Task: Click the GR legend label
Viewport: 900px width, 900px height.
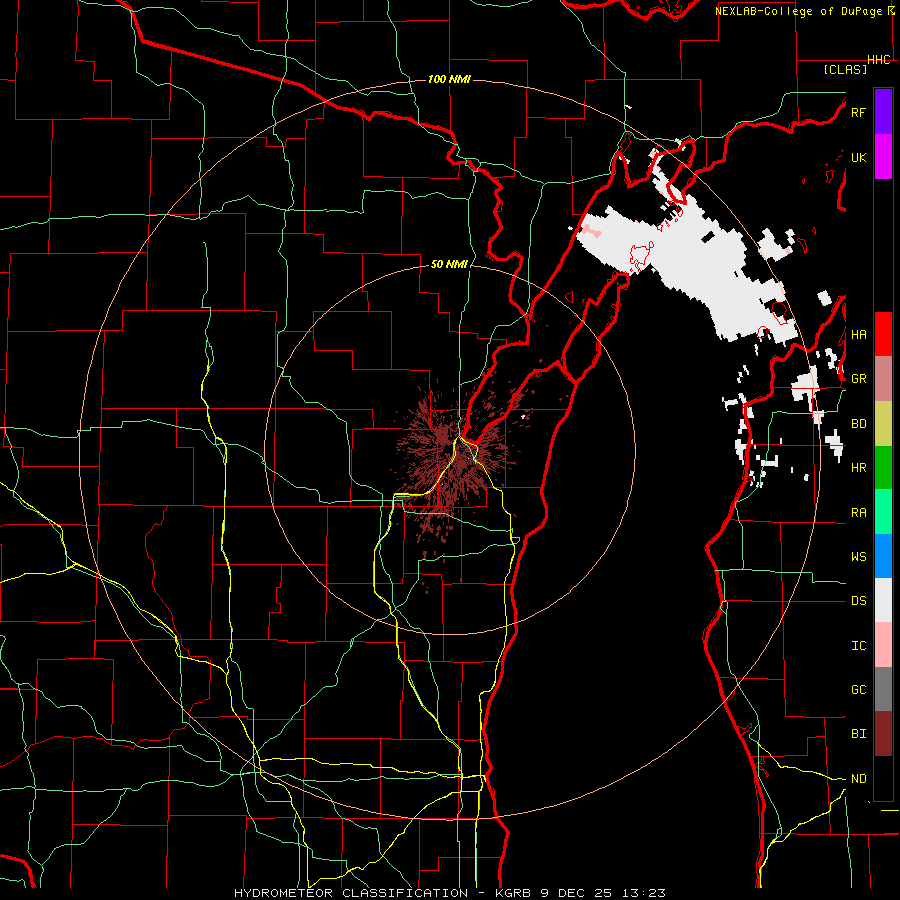Action: [858, 379]
